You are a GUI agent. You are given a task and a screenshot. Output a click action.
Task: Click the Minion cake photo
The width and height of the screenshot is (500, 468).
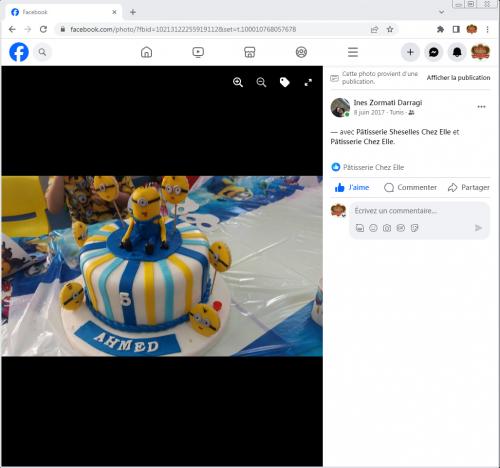pos(162,266)
